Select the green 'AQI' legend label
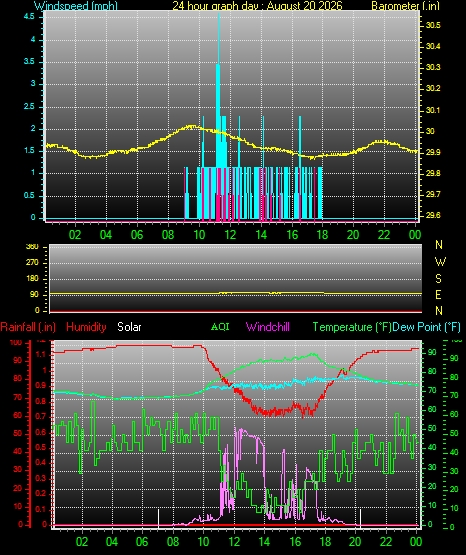This screenshot has width=466, height=555. pyautogui.click(x=220, y=326)
